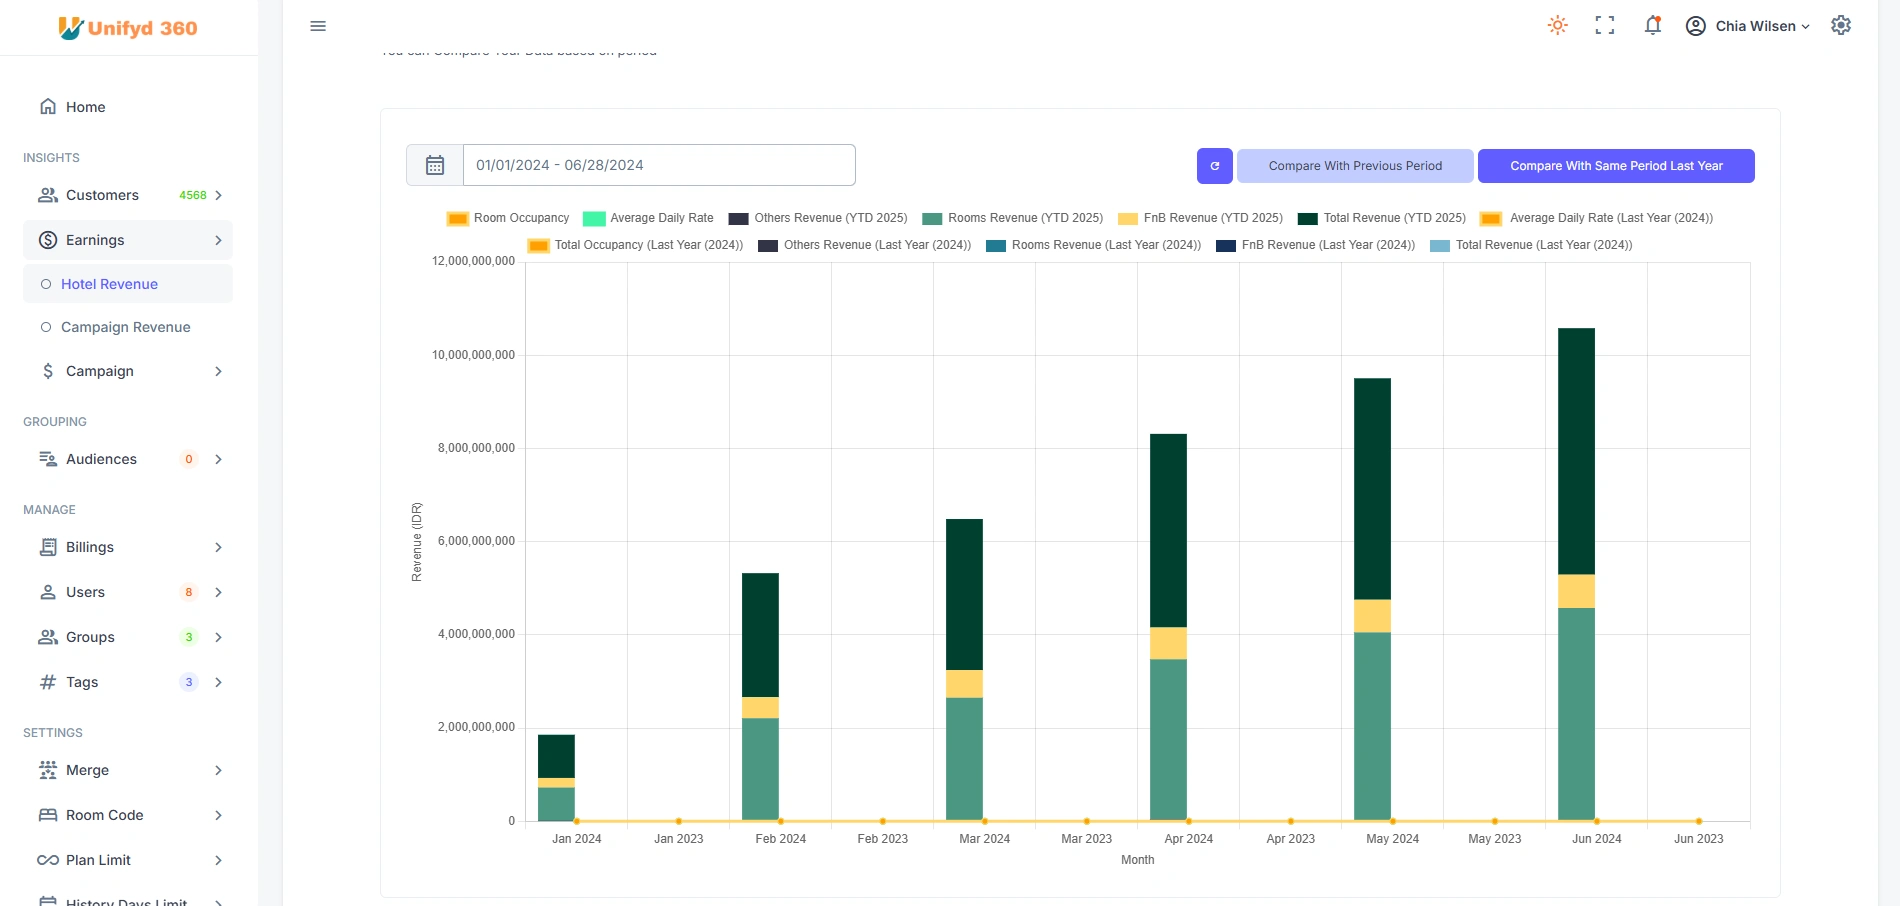Toggle Average Daily Rate legend series
The image size is (1900, 906).
click(648, 218)
